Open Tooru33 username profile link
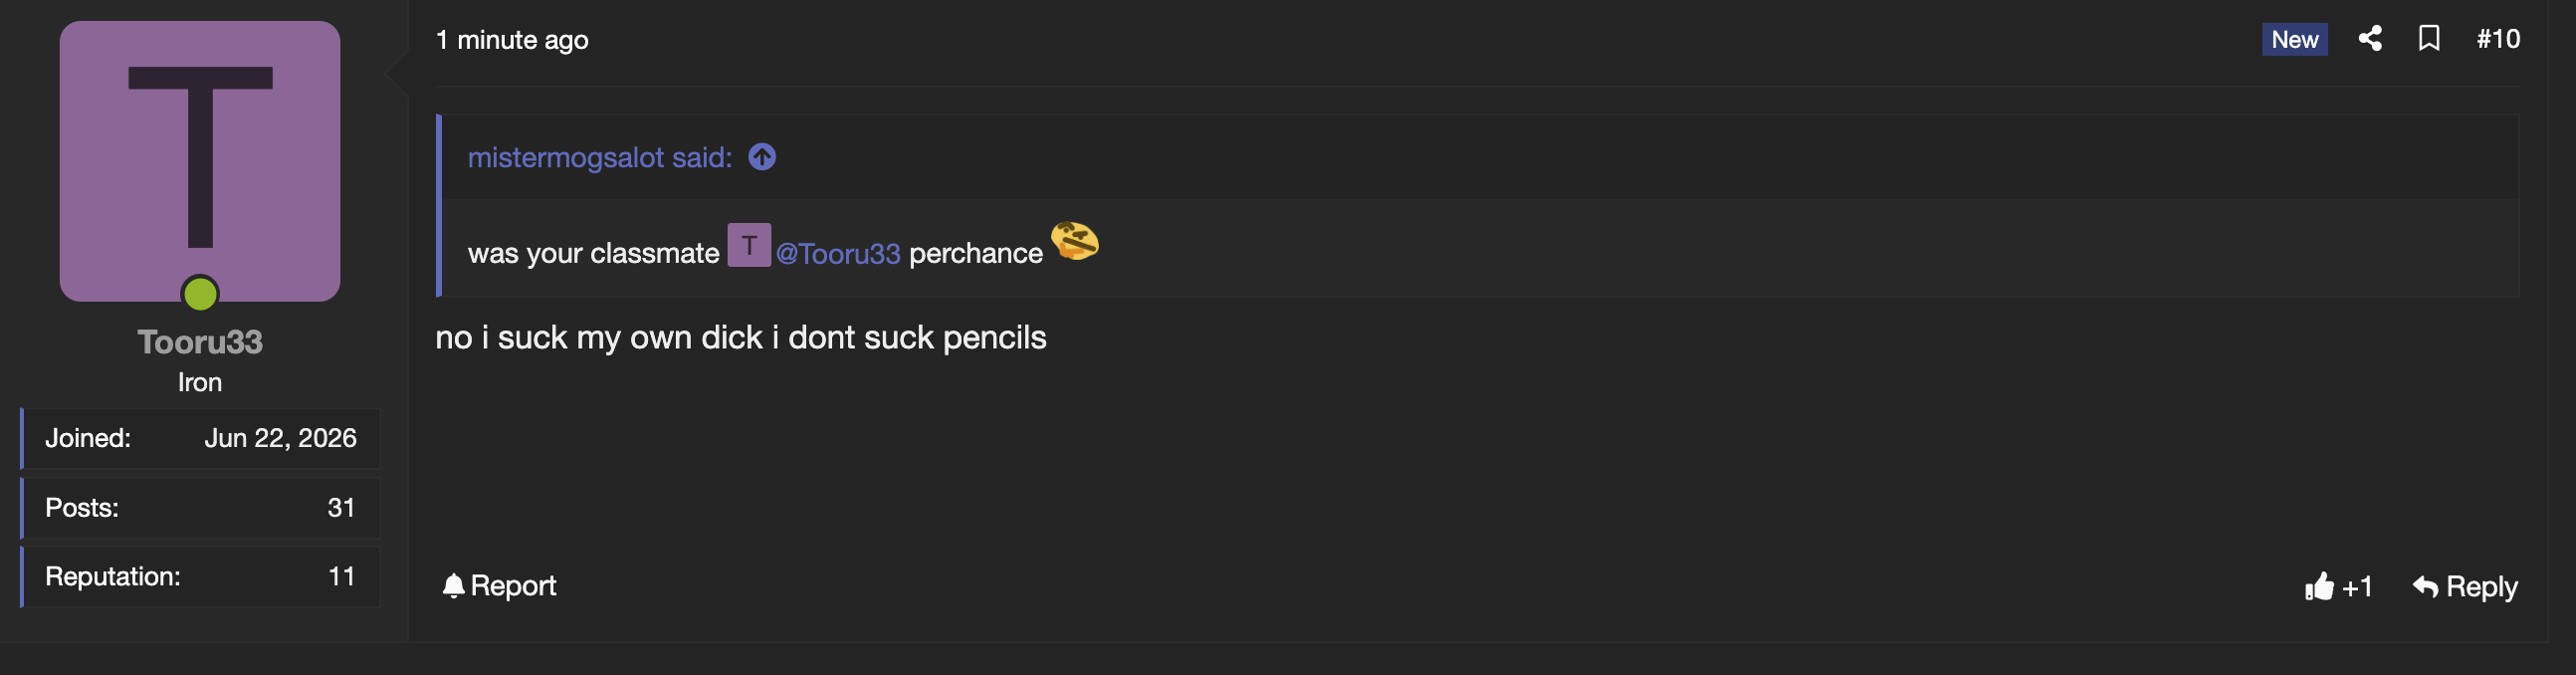Screen dimensions: 2576x675 tap(200, 342)
